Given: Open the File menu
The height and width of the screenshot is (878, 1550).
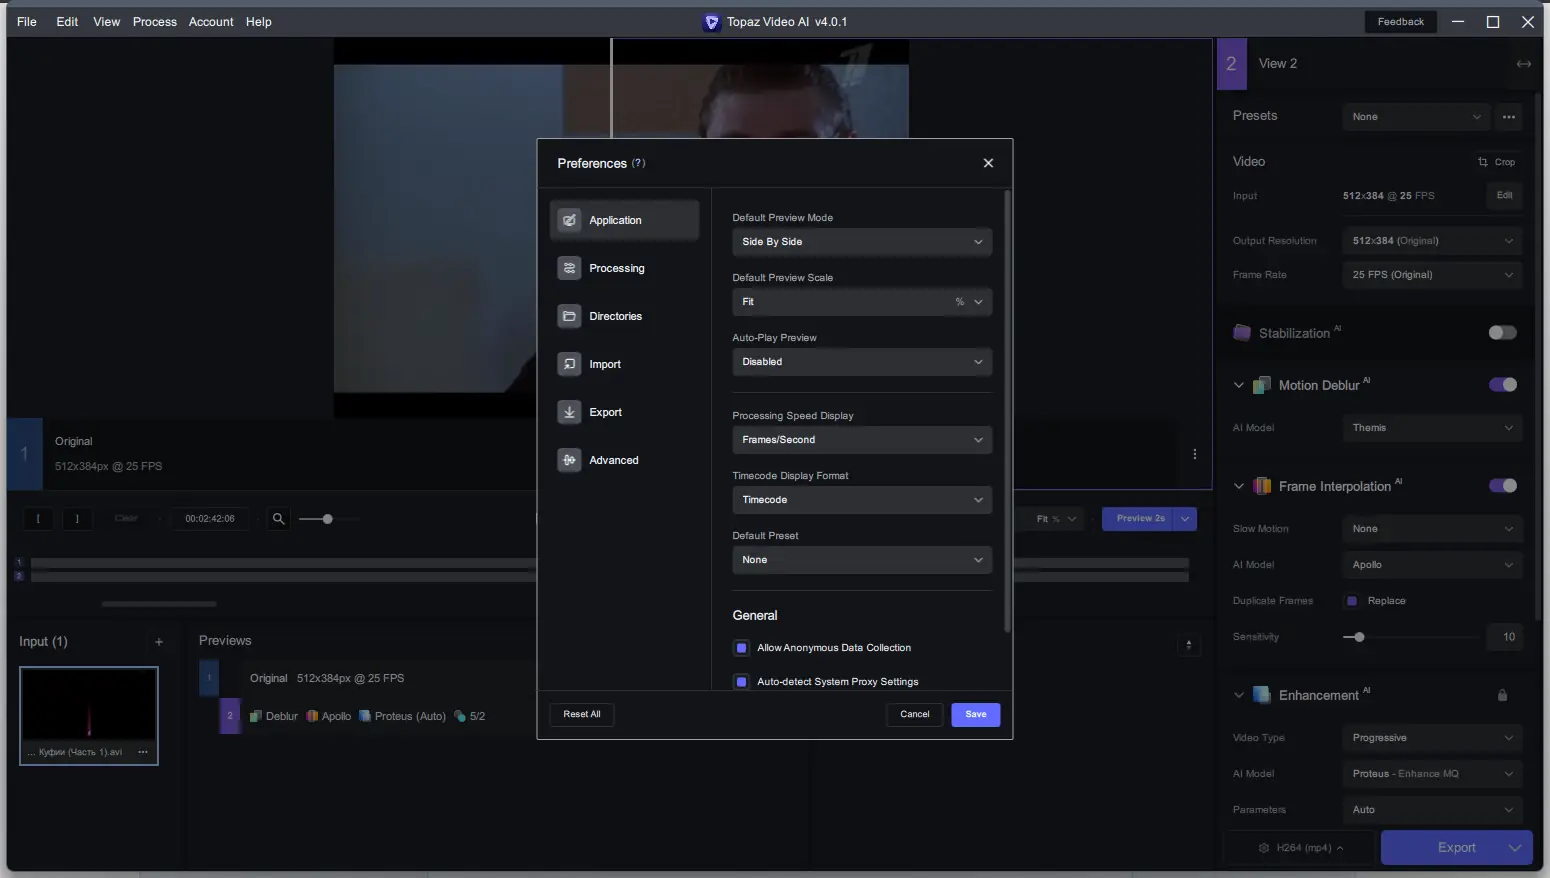Looking at the screenshot, I should 27,22.
